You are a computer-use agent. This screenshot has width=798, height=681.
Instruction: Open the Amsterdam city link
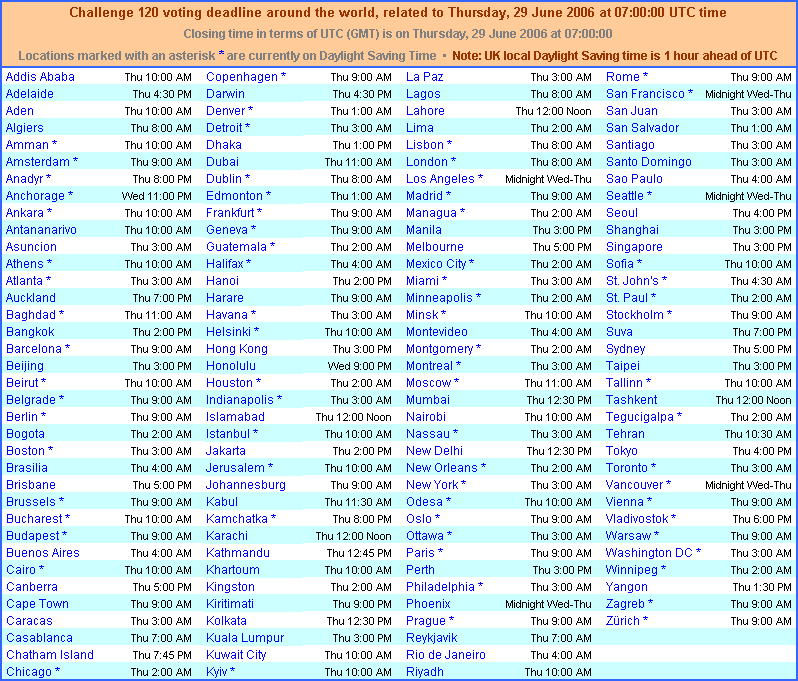click(x=38, y=162)
